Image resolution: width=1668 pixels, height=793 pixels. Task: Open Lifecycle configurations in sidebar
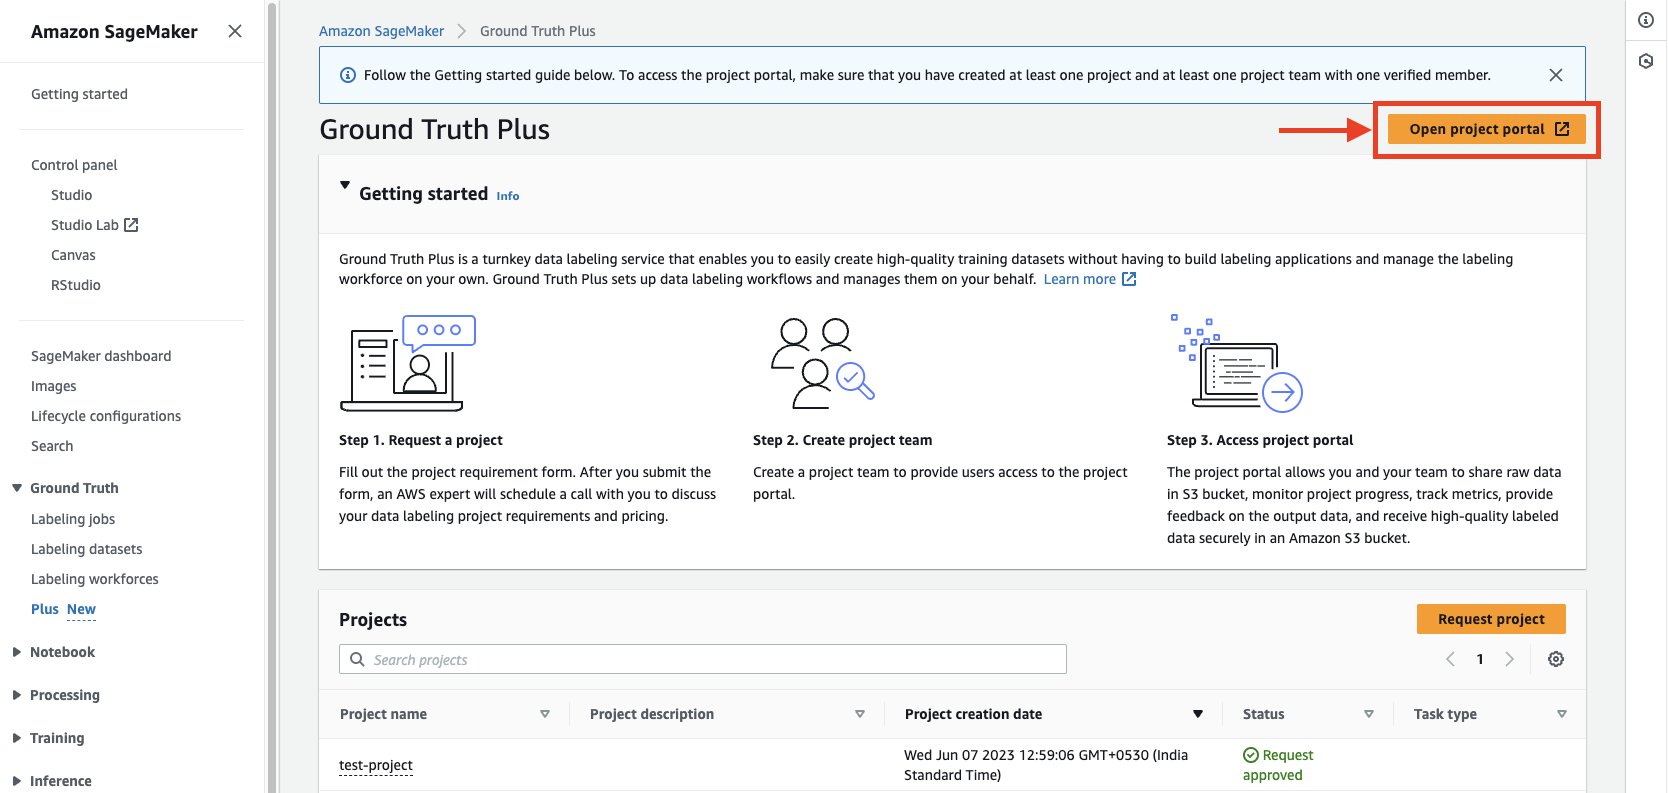pos(106,416)
